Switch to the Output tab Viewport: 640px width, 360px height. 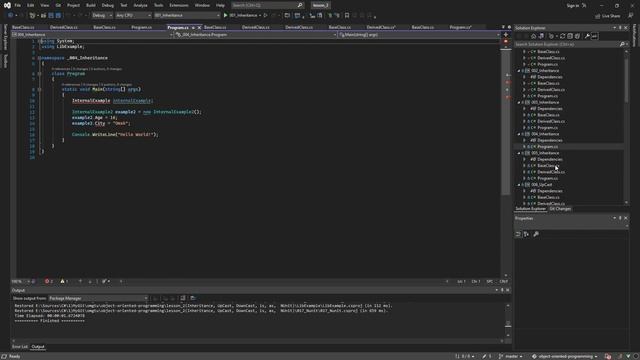tap(38, 347)
